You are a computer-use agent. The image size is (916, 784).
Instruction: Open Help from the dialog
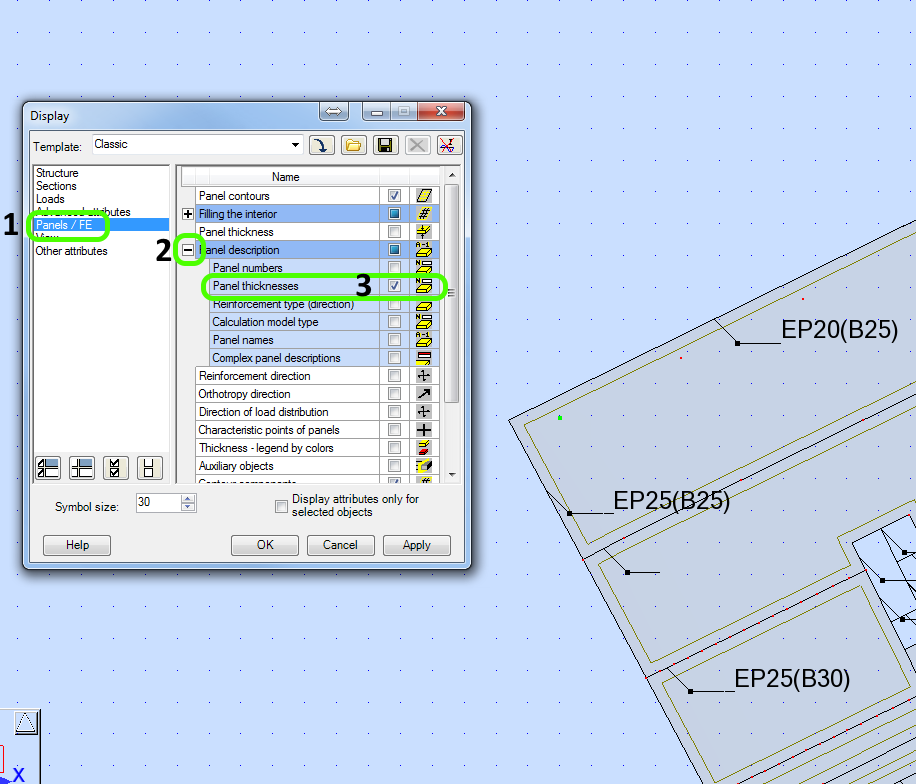[x=76, y=545]
